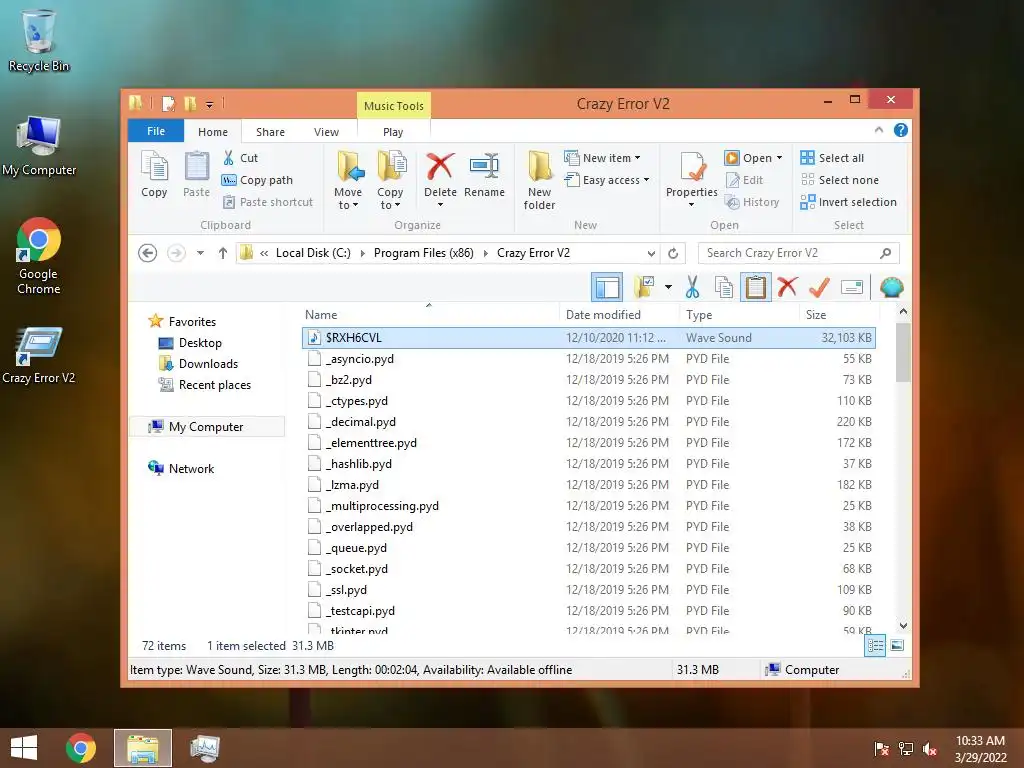Click Select none in the ribbon
The width and height of the screenshot is (1024, 768).
click(839, 180)
